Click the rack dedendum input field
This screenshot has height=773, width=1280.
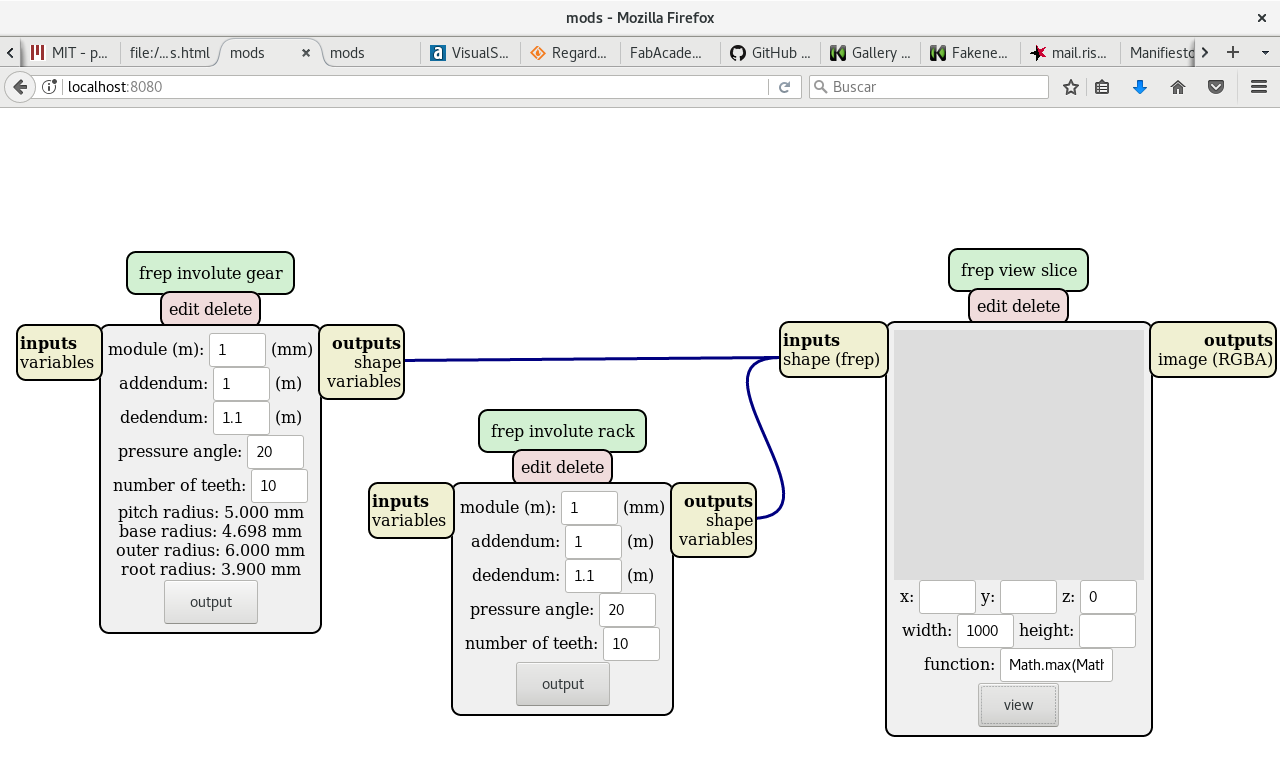[593, 576]
